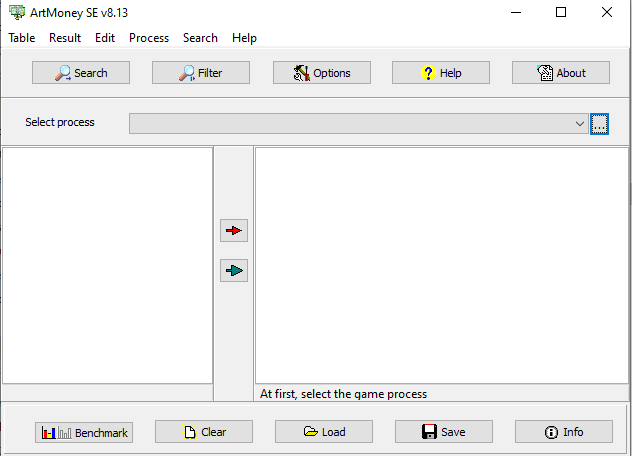Click the red arrow transfer button
The height and width of the screenshot is (456, 632).
(234, 231)
